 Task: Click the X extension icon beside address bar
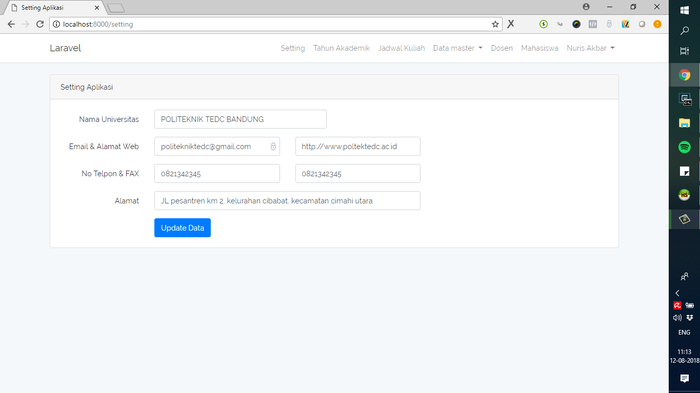click(511, 24)
